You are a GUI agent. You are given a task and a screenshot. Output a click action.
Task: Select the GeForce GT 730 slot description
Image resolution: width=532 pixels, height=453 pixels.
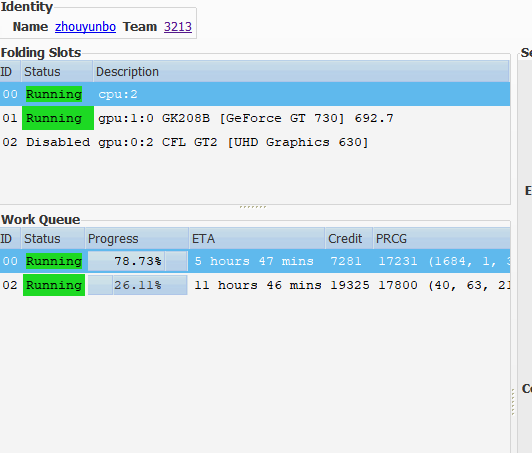coord(246,118)
